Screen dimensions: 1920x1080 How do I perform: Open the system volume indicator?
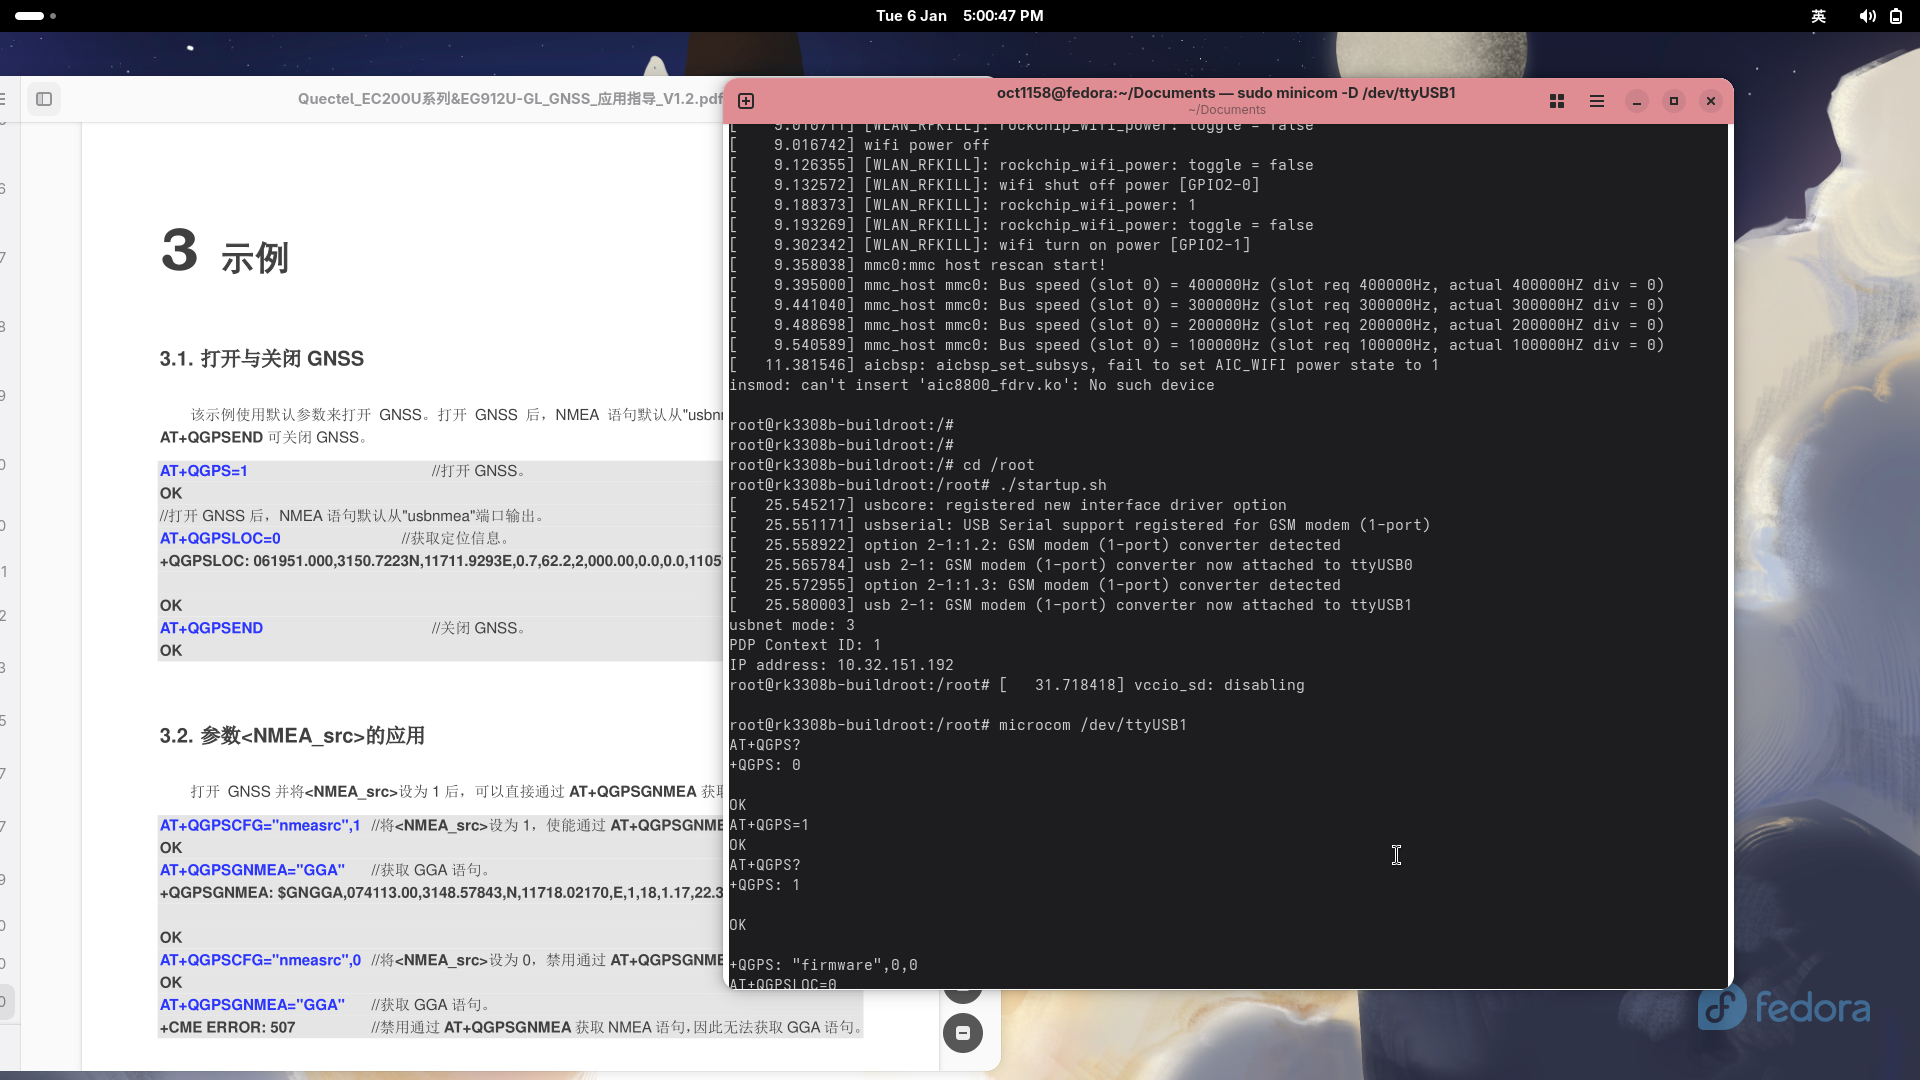point(1867,16)
